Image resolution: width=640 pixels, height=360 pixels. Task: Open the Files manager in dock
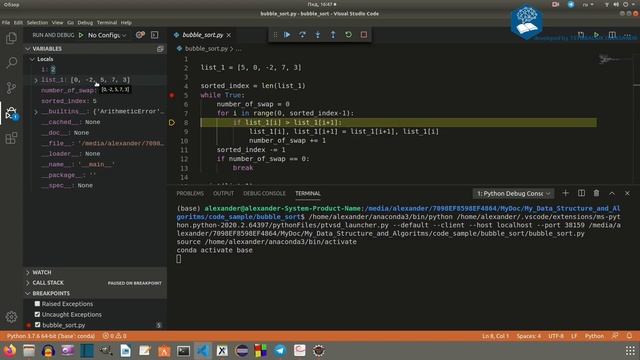(x=29, y=351)
